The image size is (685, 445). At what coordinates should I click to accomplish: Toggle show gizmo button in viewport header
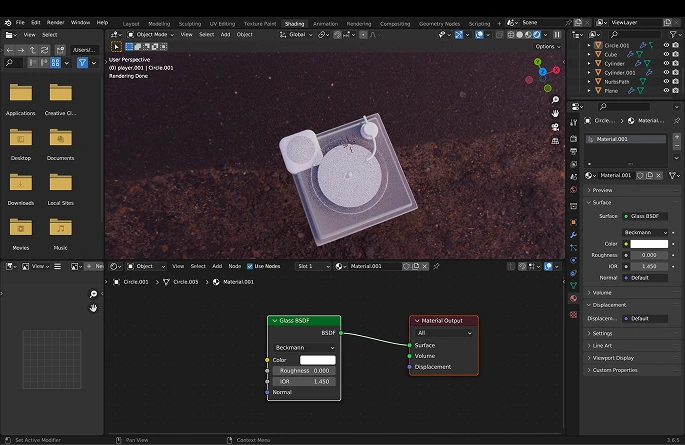[459, 34]
